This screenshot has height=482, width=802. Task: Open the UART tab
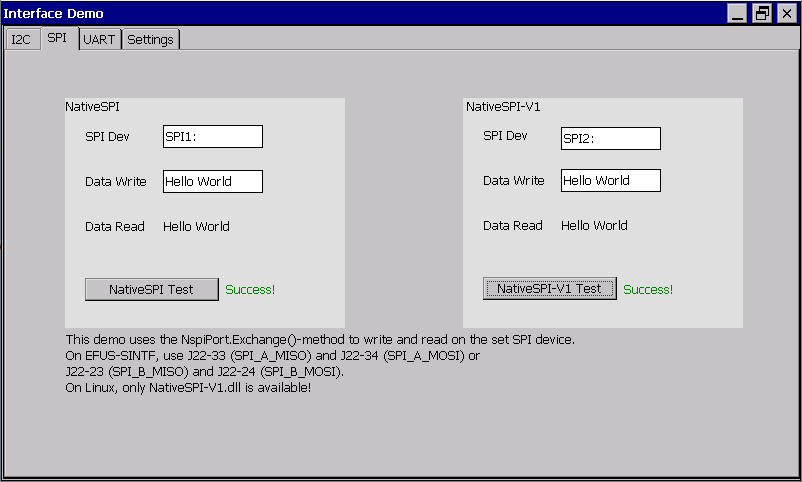(99, 39)
